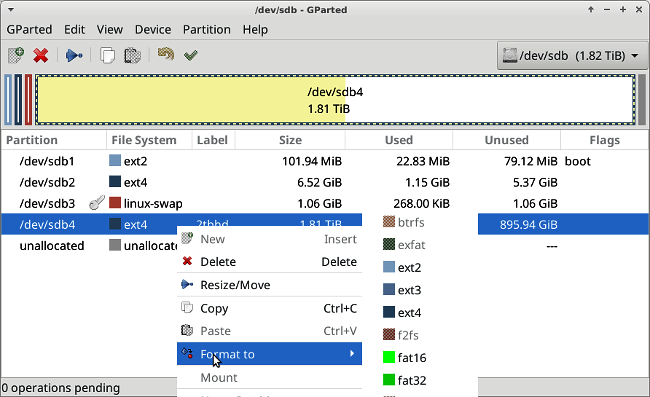Click the light blue sdb1 strip in the disk map
Image resolution: width=650 pixels, height=397 pixels.
tap(8, 99)
